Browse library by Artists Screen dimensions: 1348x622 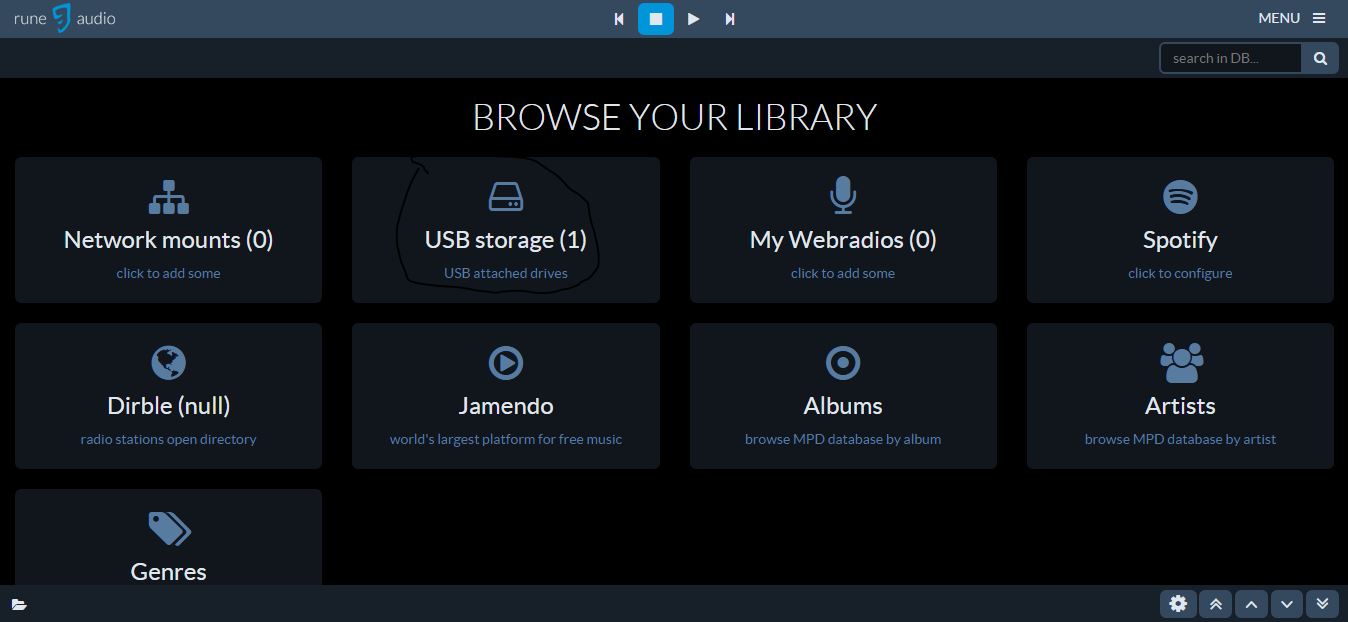point(1180,396)
